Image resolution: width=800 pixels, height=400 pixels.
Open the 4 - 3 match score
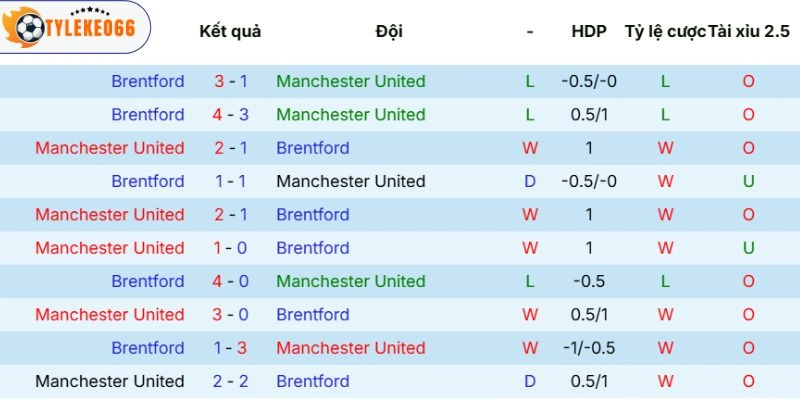[230, 115]
